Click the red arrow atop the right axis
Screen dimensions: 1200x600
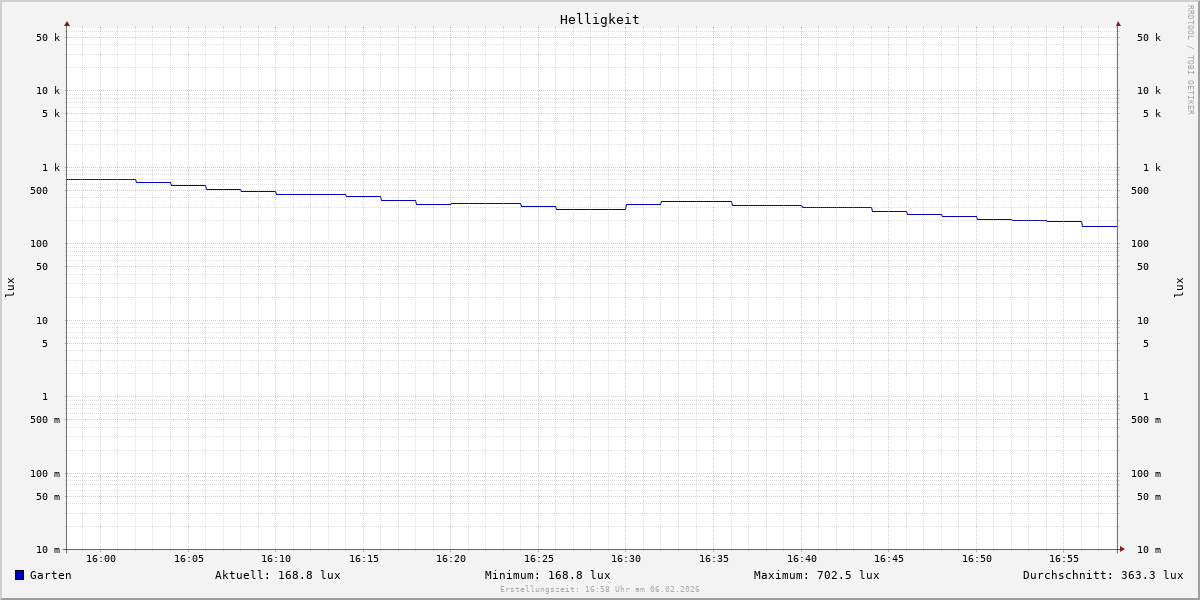(1118, 23)
